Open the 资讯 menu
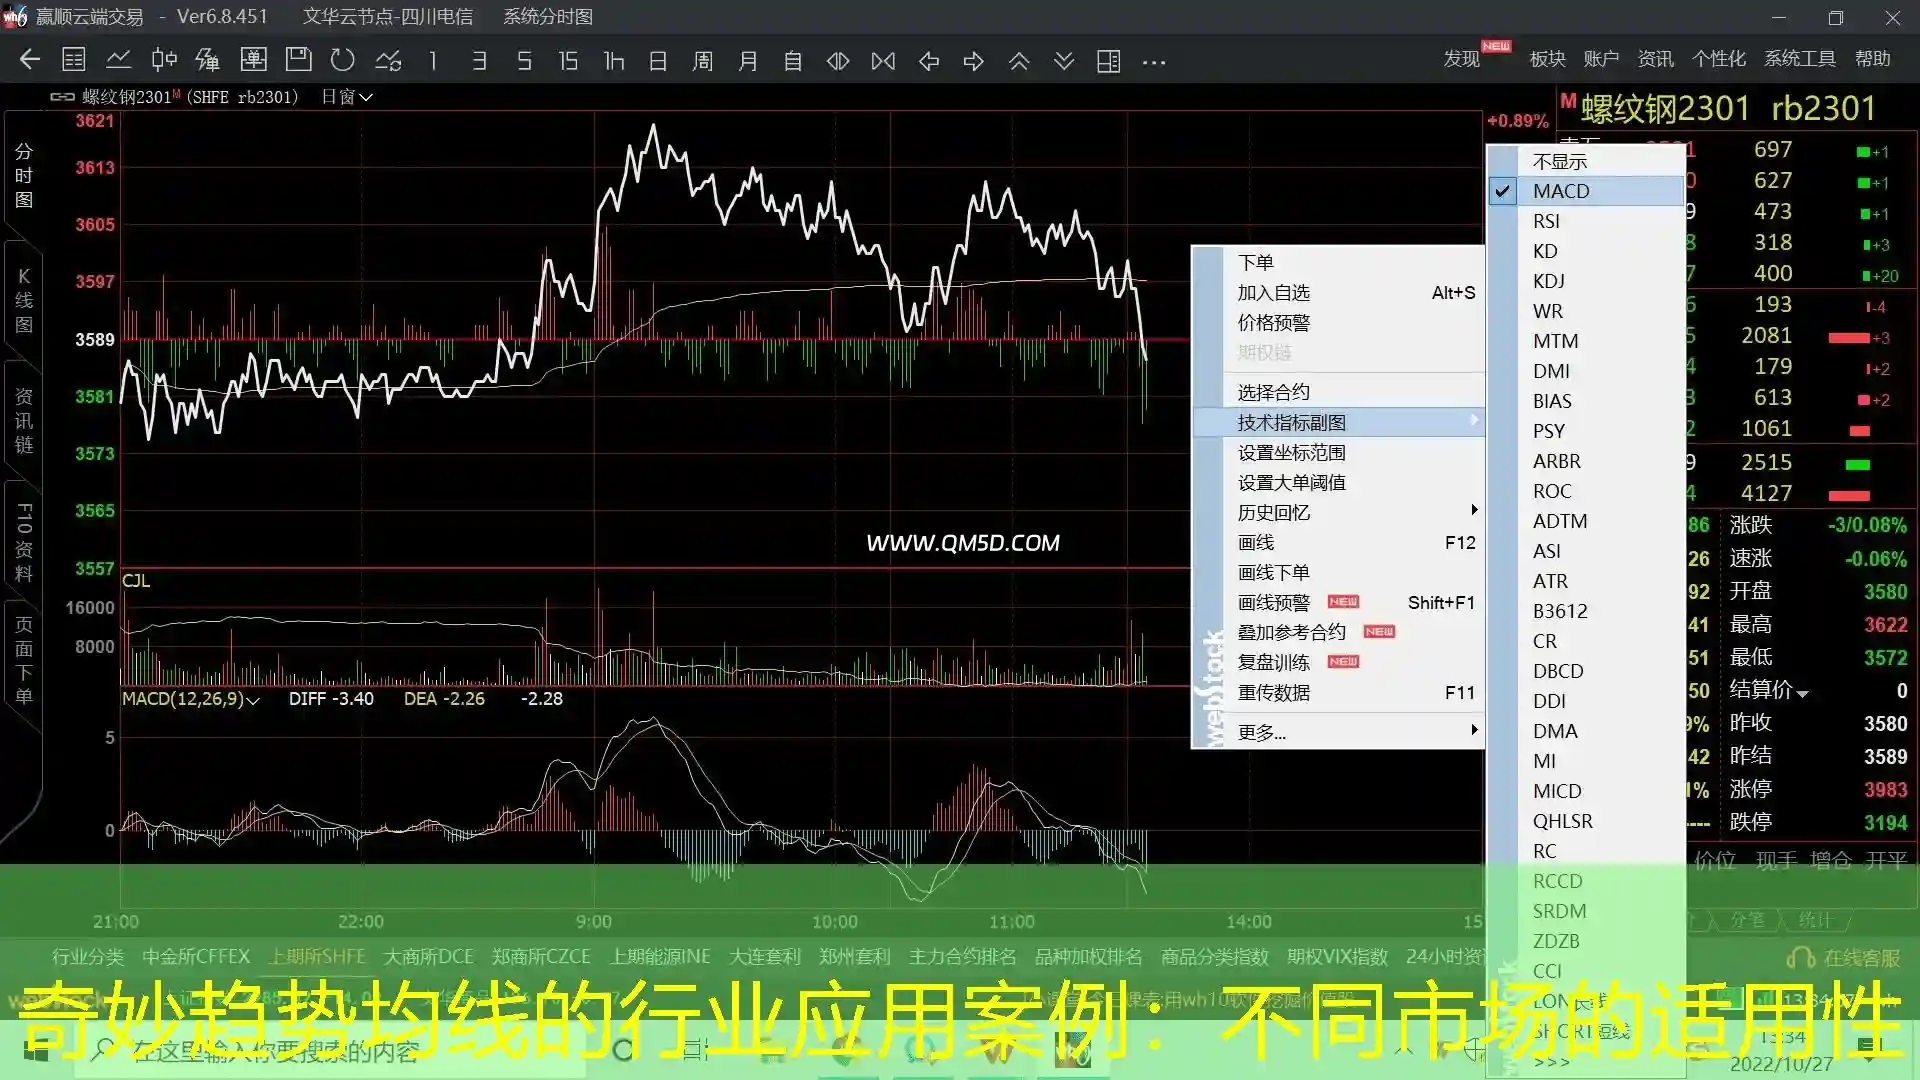 pos(1655,59)
